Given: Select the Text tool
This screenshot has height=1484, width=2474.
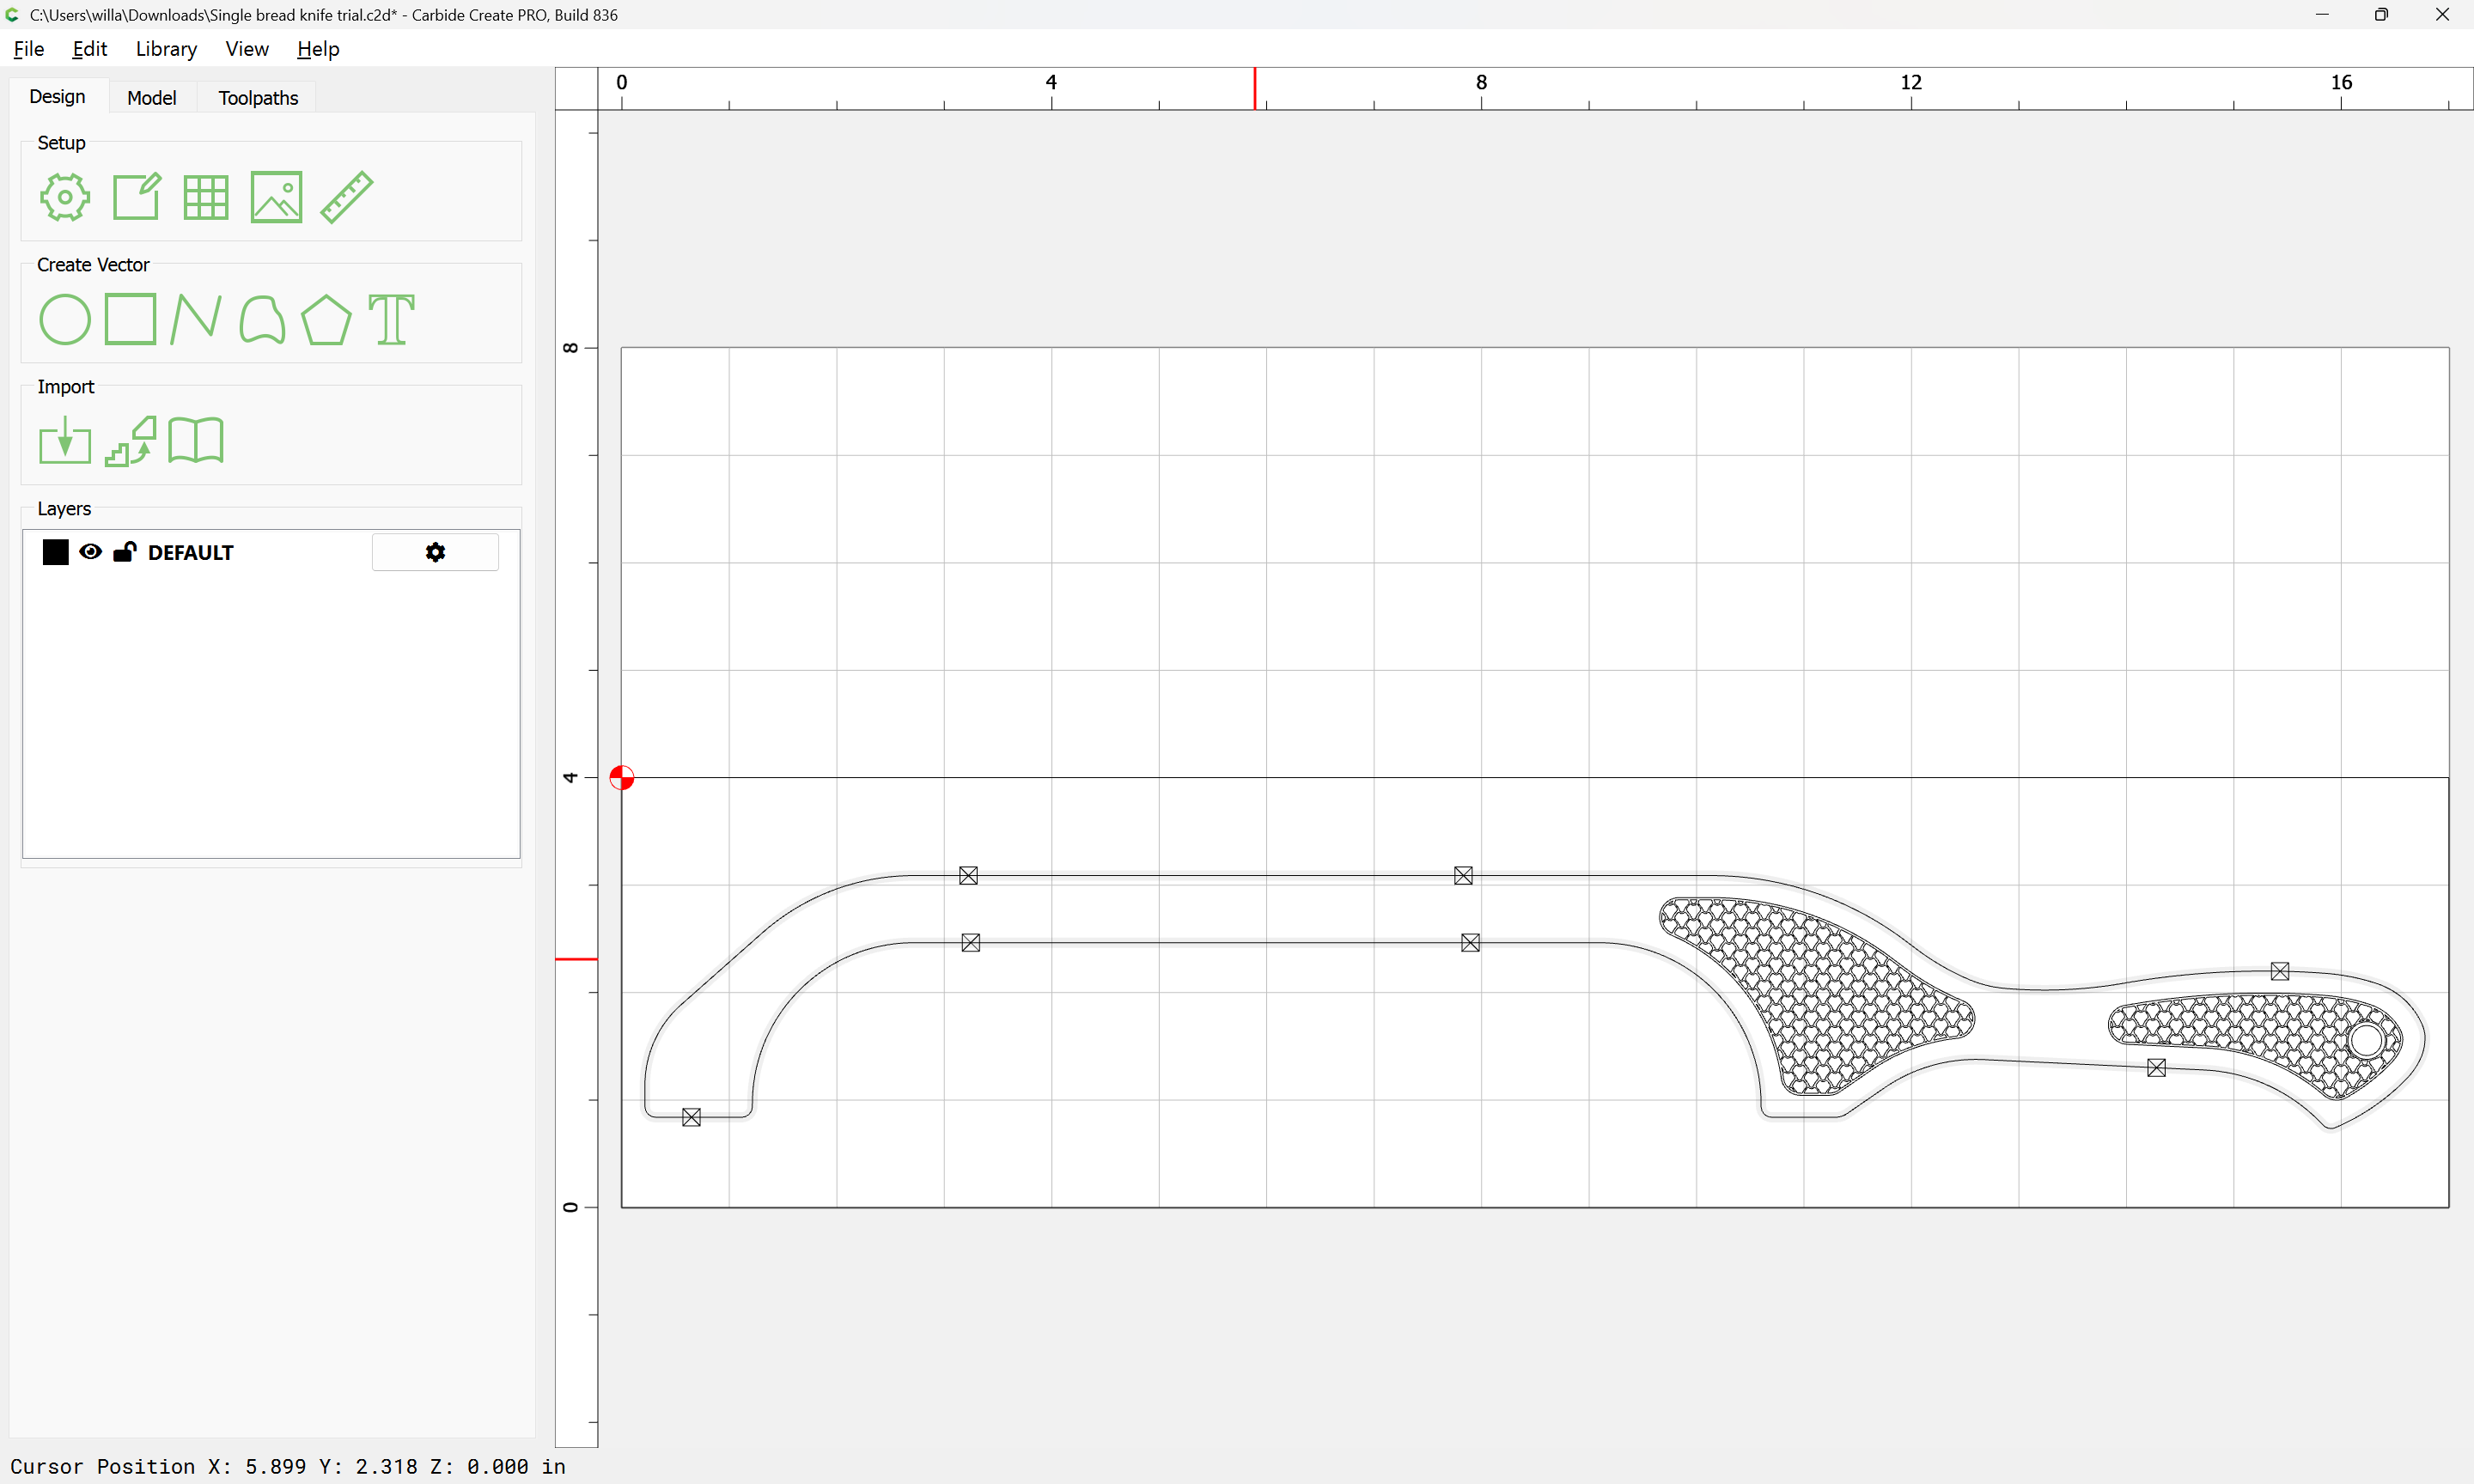Looking at the screenshot, I should (x=391, y=320).
